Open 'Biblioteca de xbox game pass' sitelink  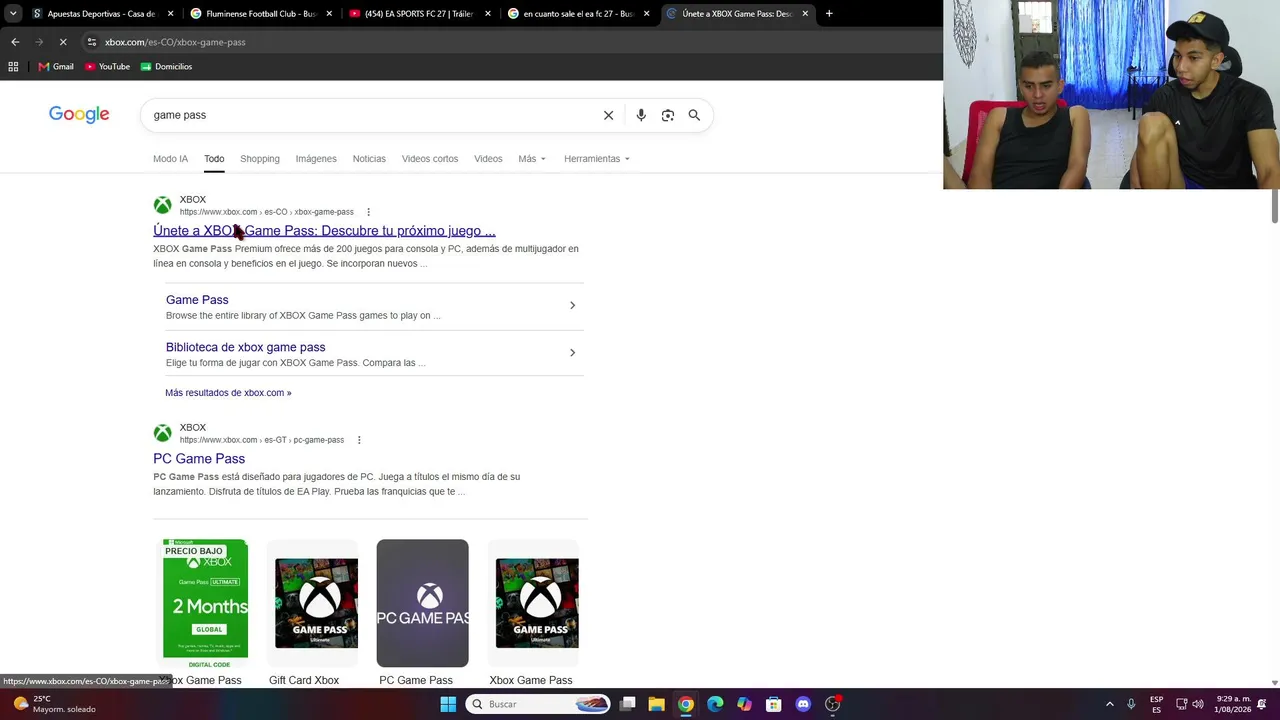click(245, 347)
